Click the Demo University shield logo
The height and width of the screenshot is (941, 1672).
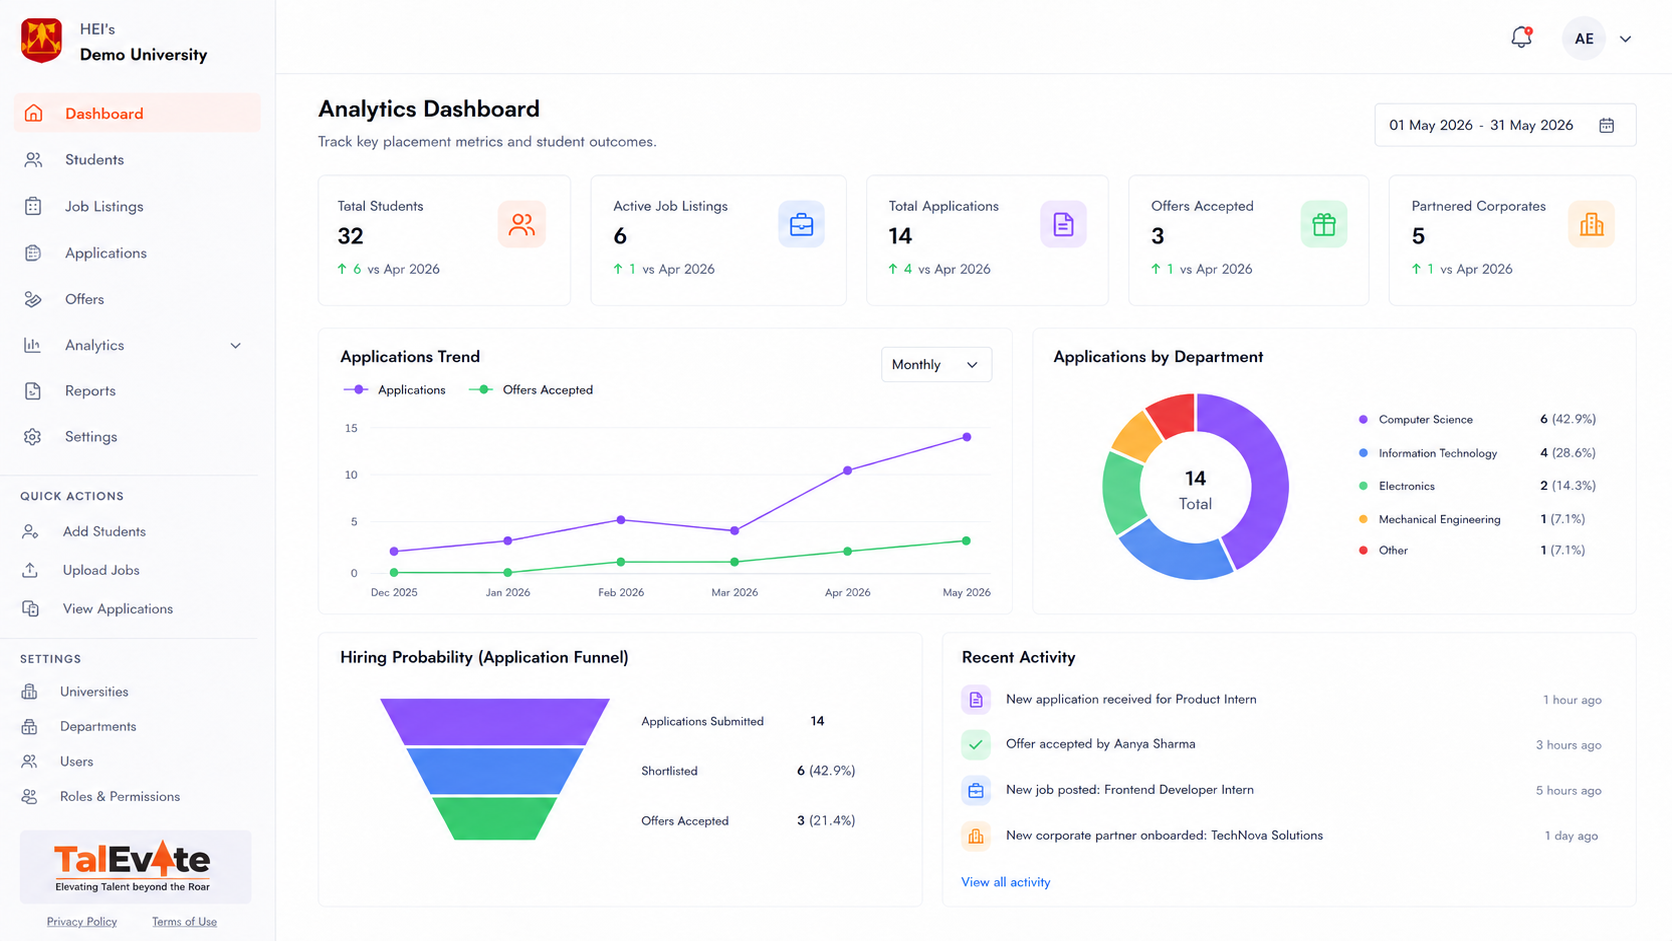(x=41, y=40)
